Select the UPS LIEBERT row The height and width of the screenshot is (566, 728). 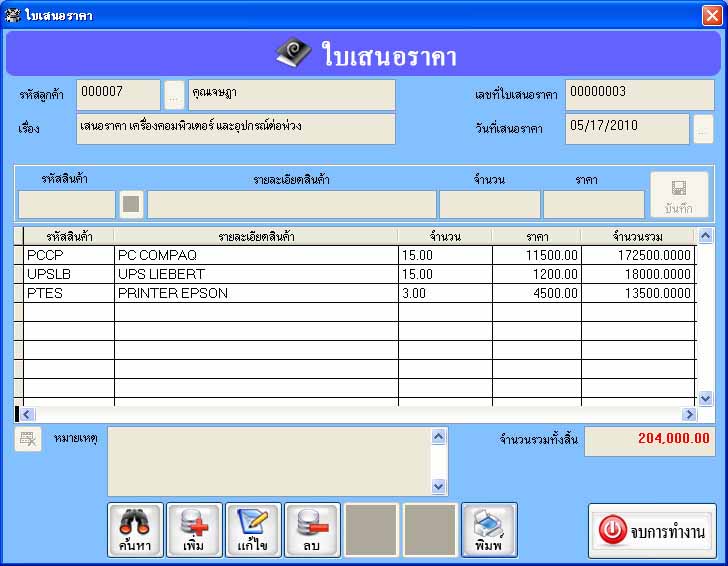click(x=359, y=274)
